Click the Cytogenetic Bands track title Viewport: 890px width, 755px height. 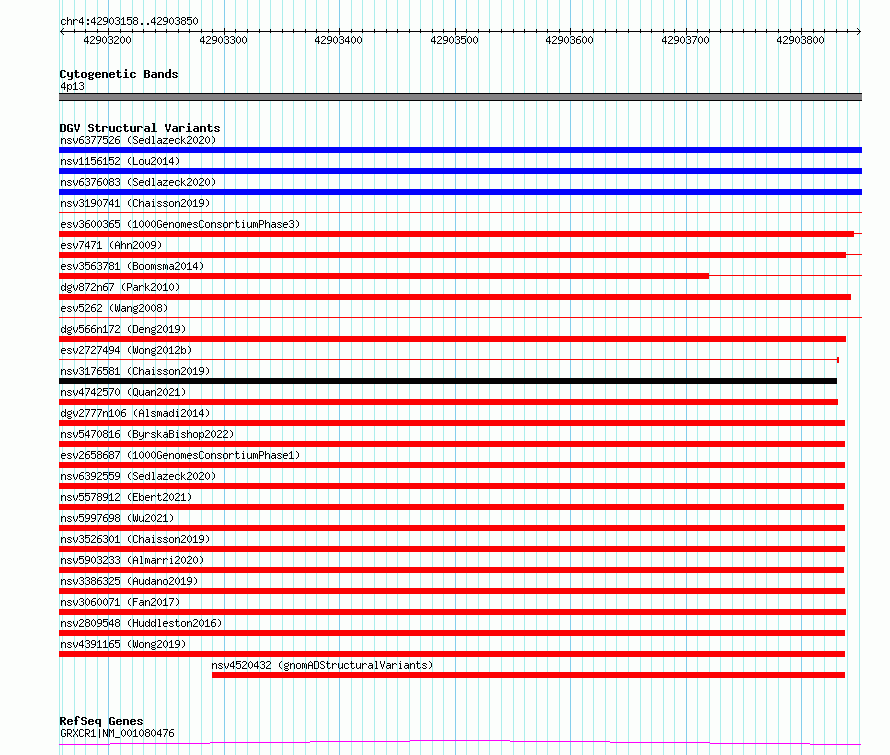pos(119,74)
